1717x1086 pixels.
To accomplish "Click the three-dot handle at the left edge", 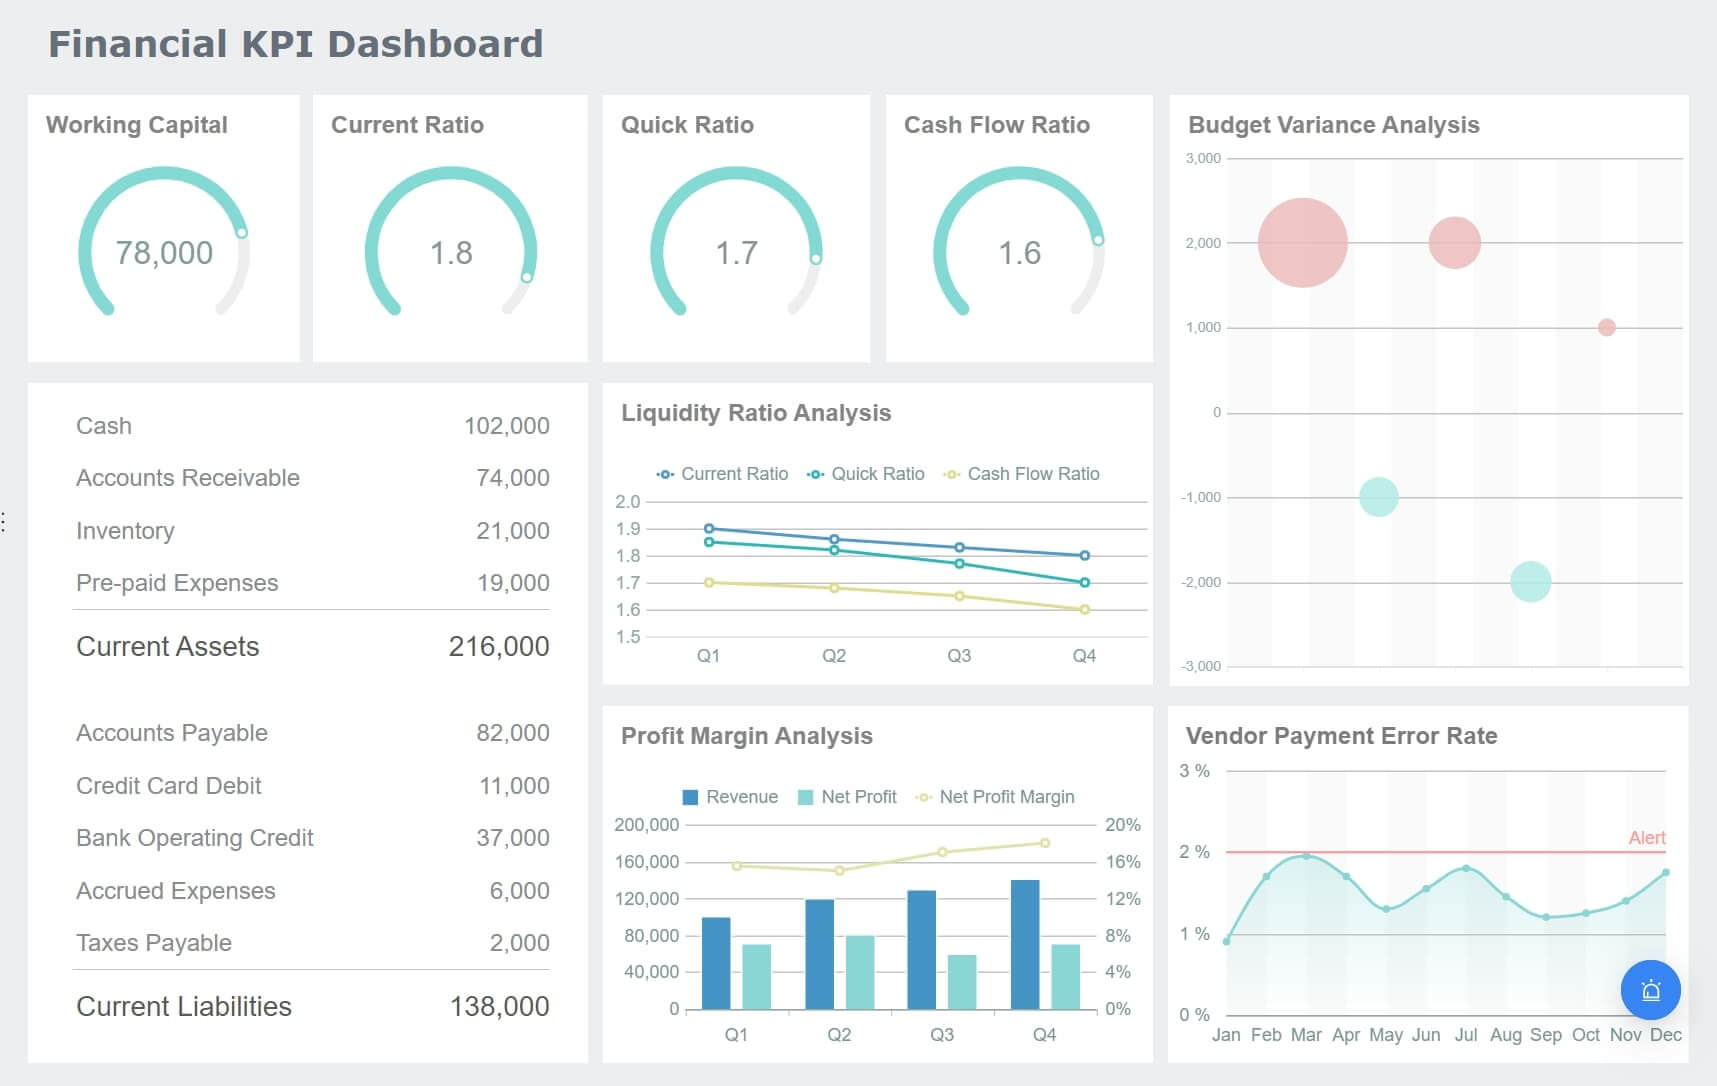I will pyautogui.click(x=4, y=521).
